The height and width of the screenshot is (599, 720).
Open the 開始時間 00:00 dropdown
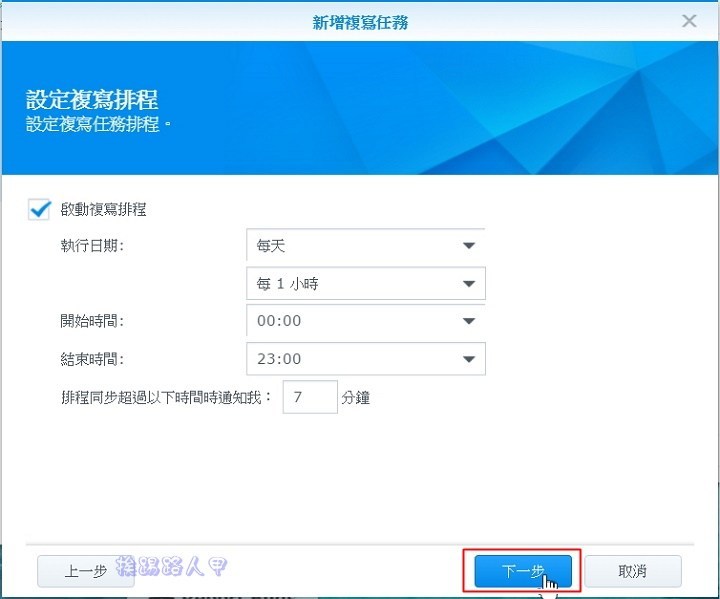(366, 321)
